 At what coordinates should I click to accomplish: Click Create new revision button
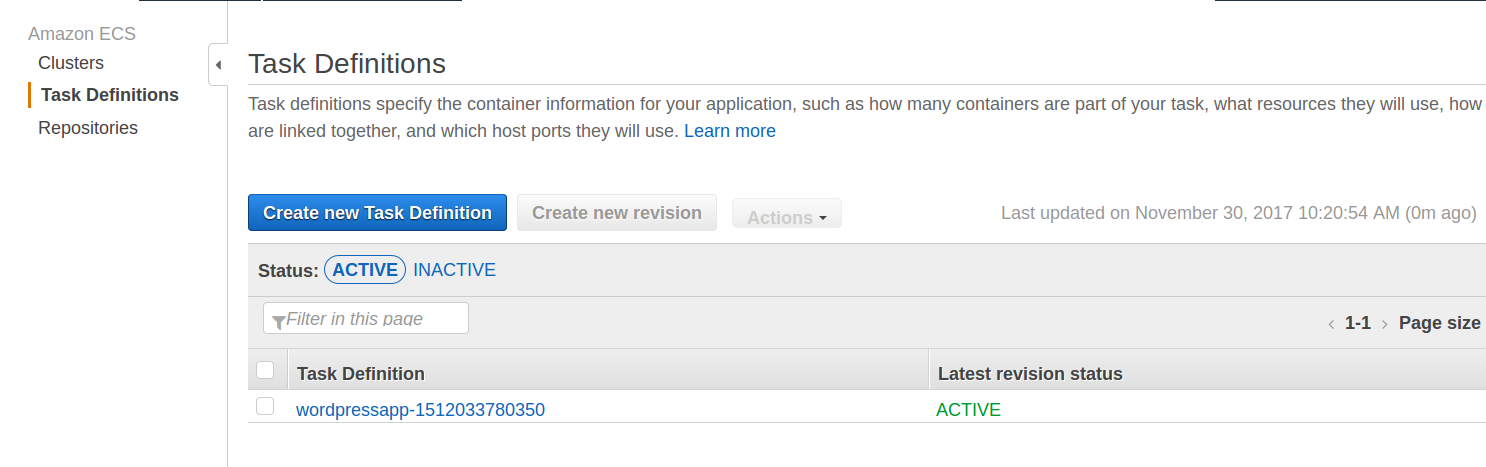(x=617, y=213)
